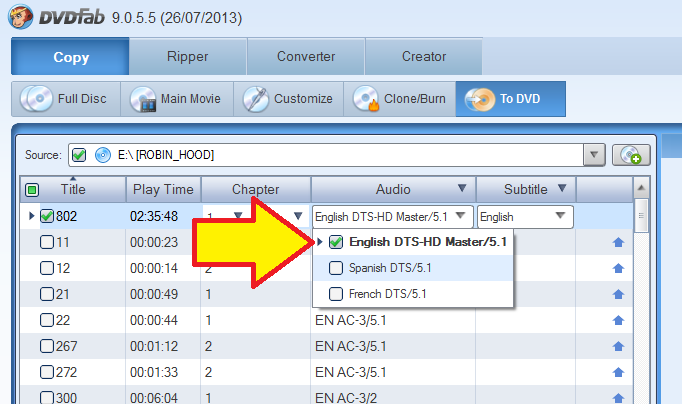The image size is (682, 404).
Task: Click play time 02:35:48
Action: 154,216
